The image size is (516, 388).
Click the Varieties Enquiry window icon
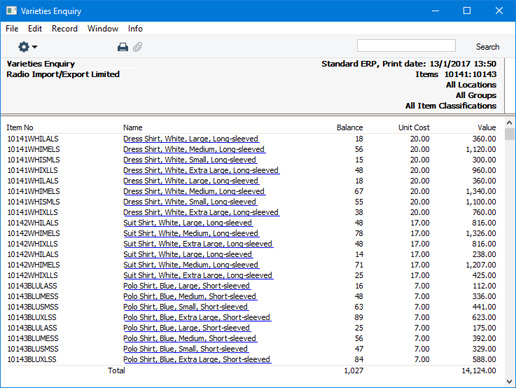click(x=11, y=11)
